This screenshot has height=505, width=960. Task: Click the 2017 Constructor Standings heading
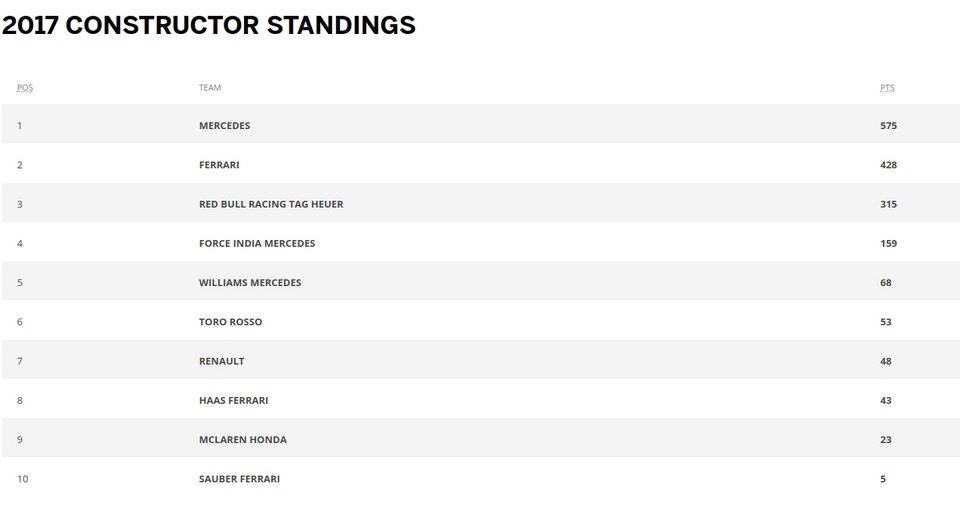pos(209,26)
